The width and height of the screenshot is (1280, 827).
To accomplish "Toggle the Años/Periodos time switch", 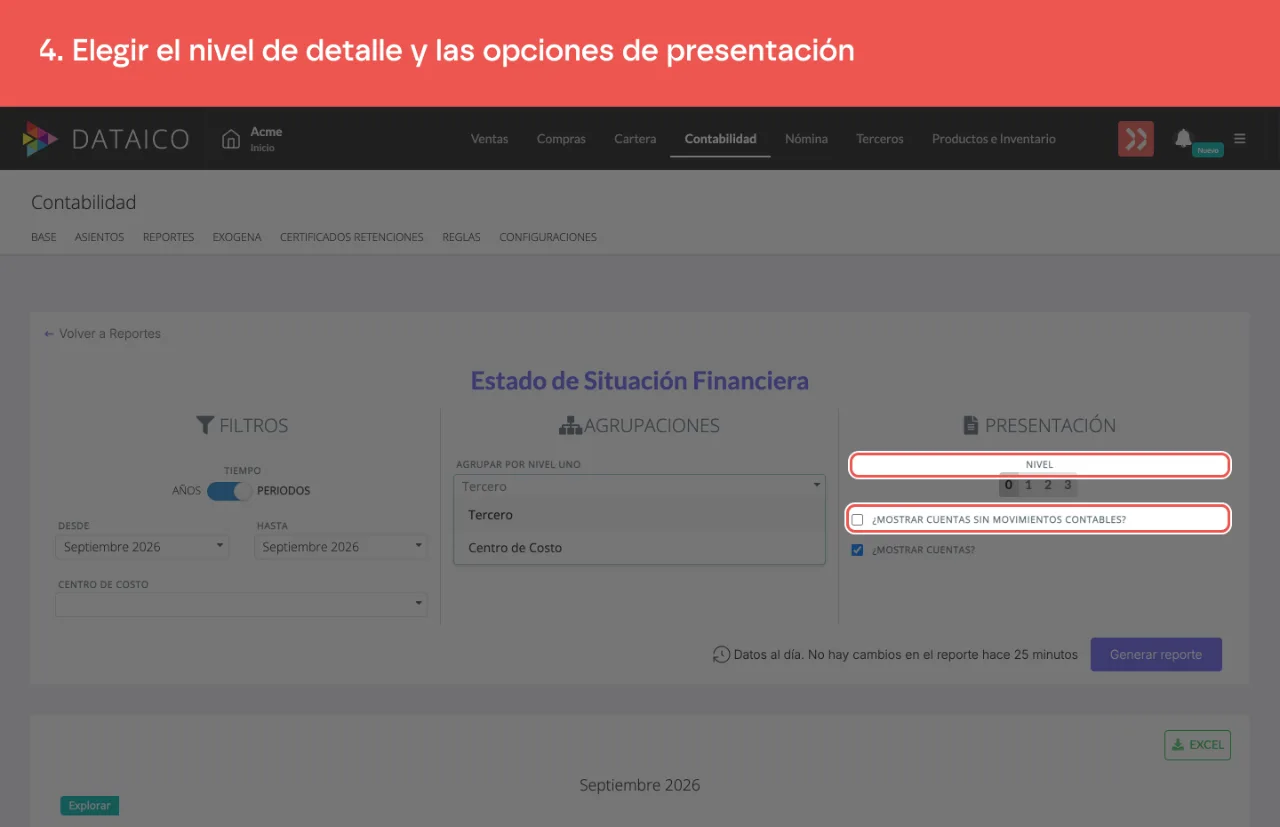I will point(229,491).
